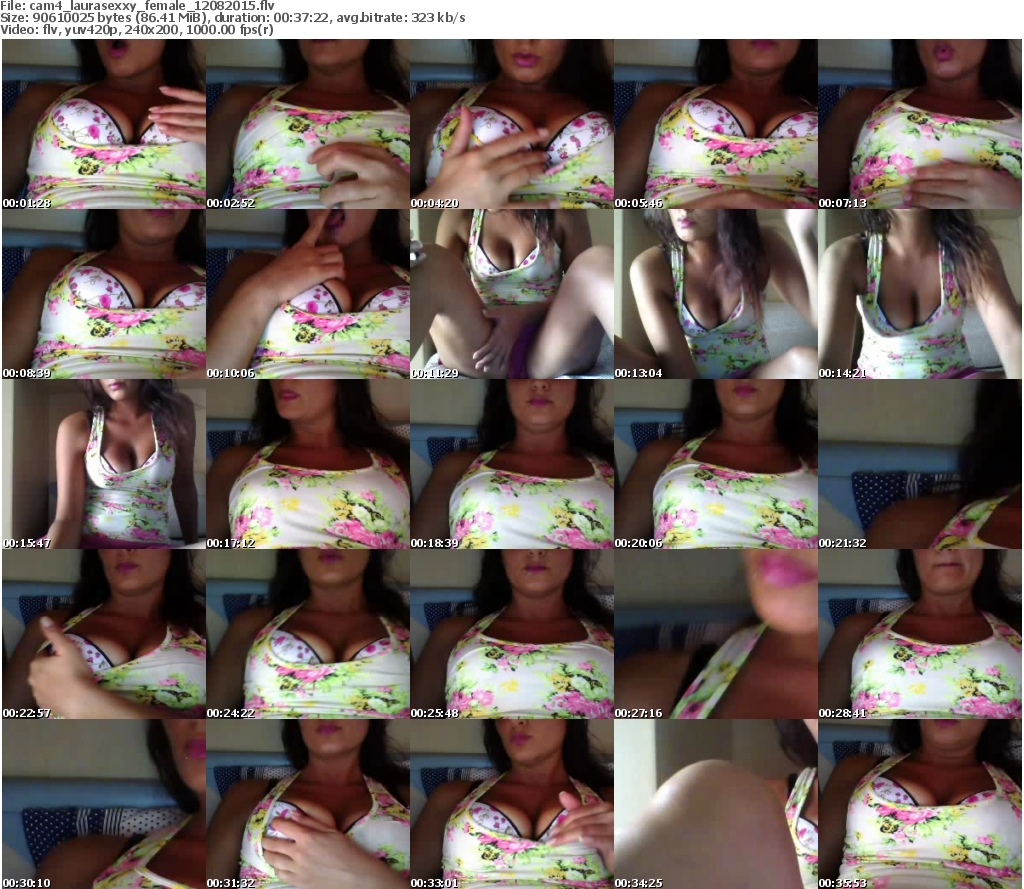The height and width of the screenshot is (889, 1024).
Task: Choose the thumbnail at timestamp 00:07:13
Action: pos(920,124)
